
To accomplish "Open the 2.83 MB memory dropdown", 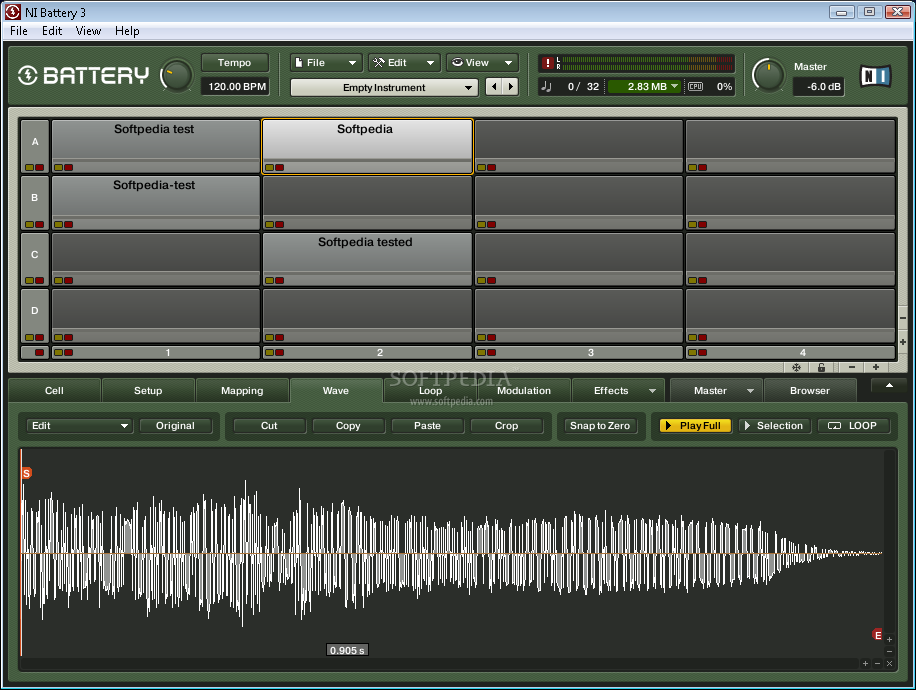I will 645,86.
